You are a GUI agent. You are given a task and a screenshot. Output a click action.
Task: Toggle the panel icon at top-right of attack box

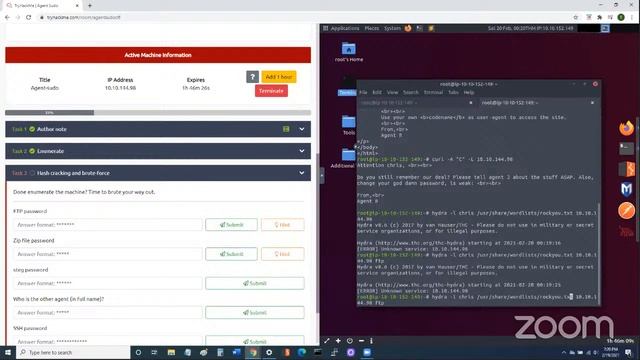[x=605, y=28]
